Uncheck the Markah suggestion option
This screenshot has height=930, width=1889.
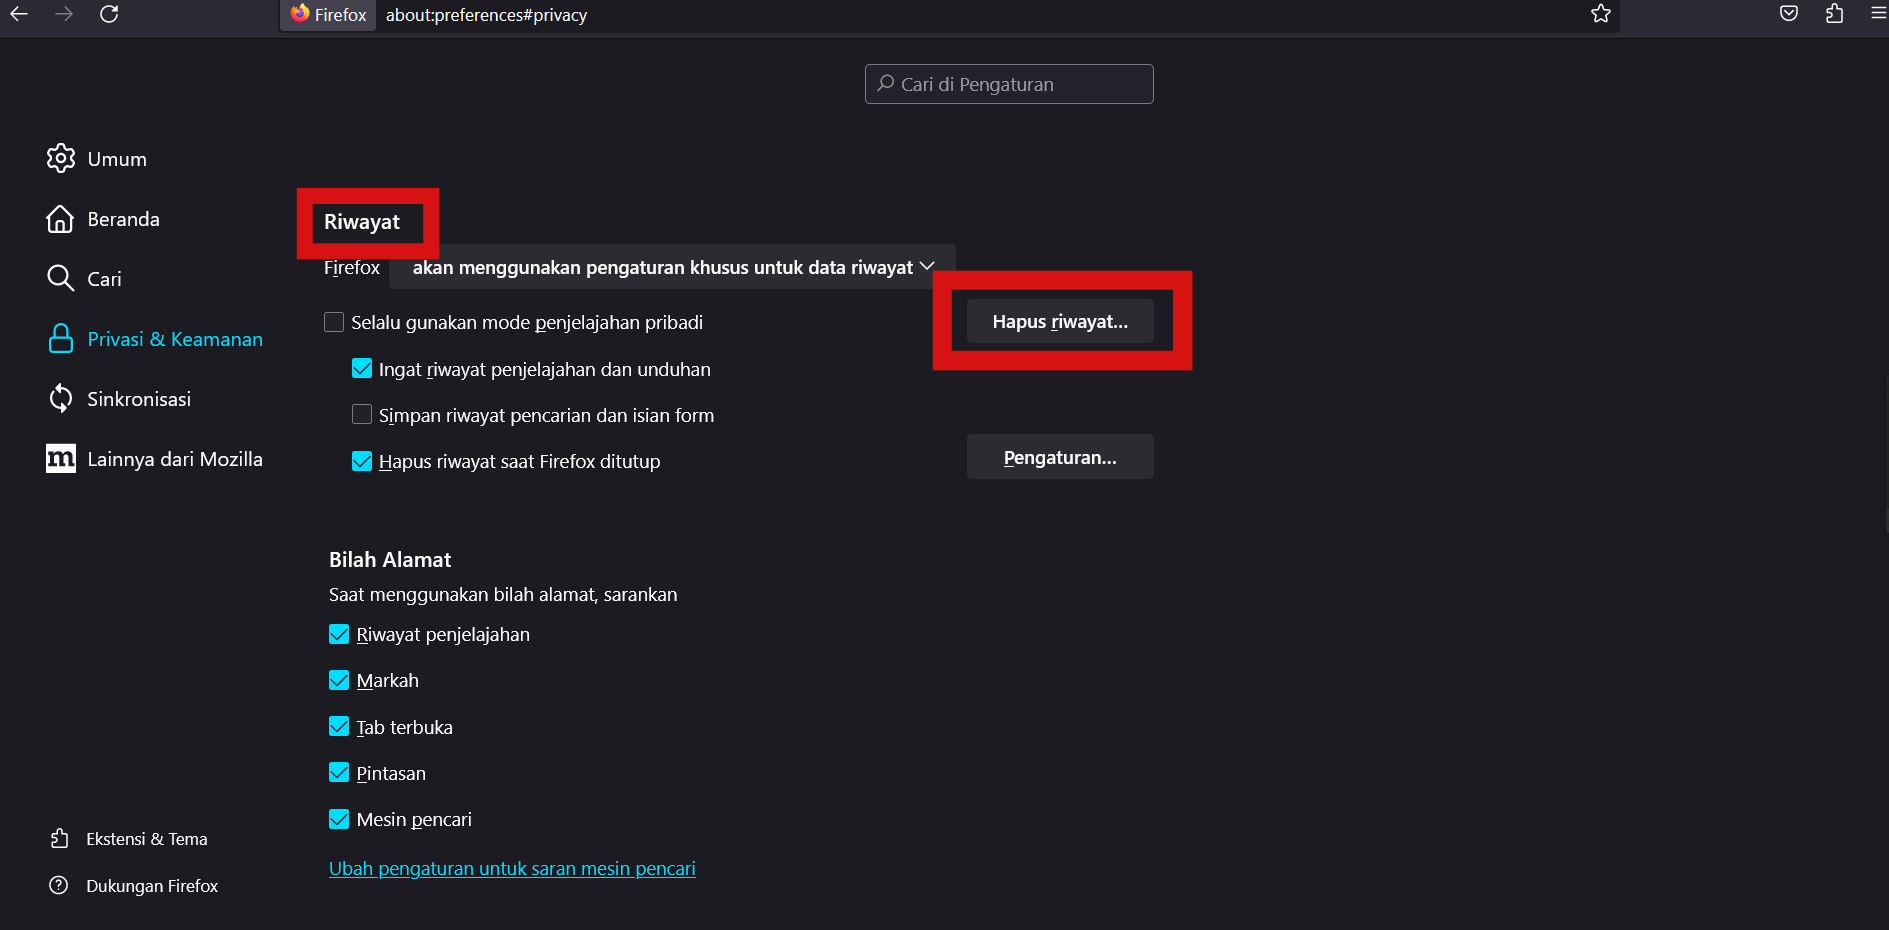[339, 679]
